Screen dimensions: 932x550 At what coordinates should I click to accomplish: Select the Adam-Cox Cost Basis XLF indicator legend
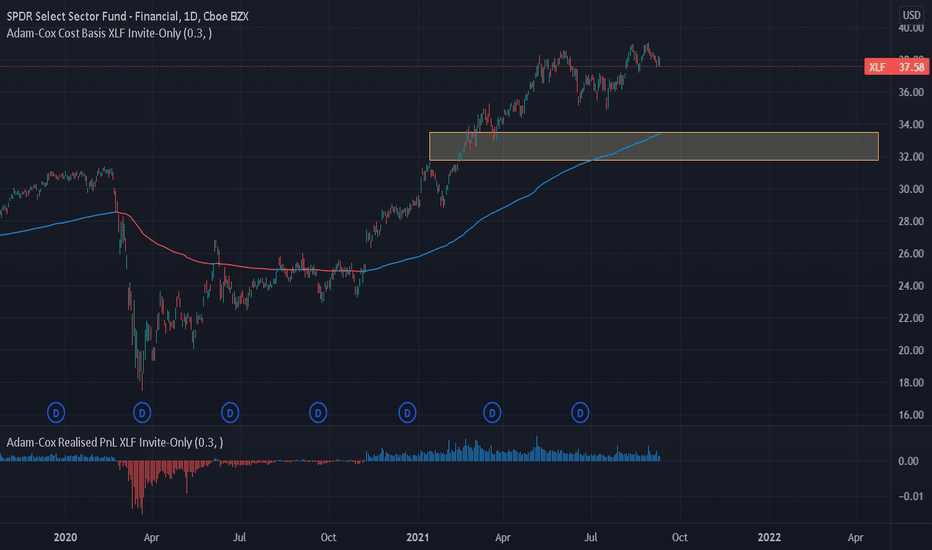(109, 33)
